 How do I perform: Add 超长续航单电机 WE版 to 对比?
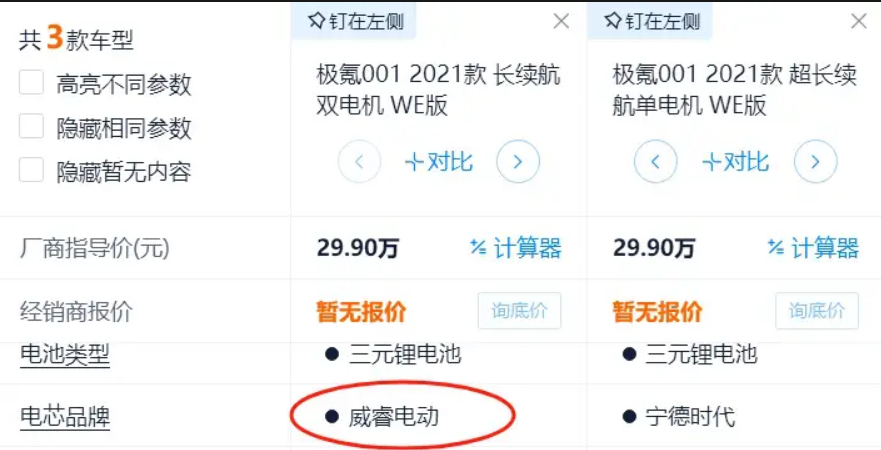[735, 162]
